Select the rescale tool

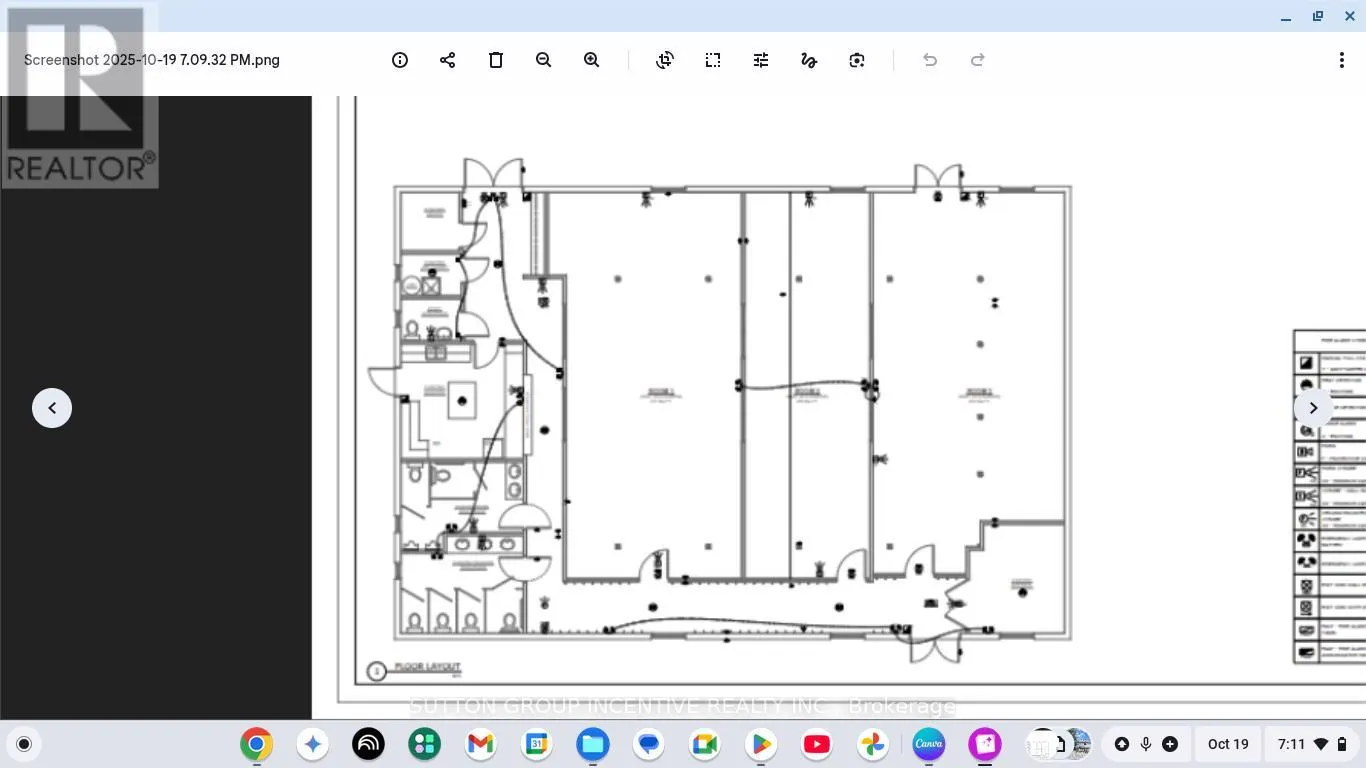[713, 60]
